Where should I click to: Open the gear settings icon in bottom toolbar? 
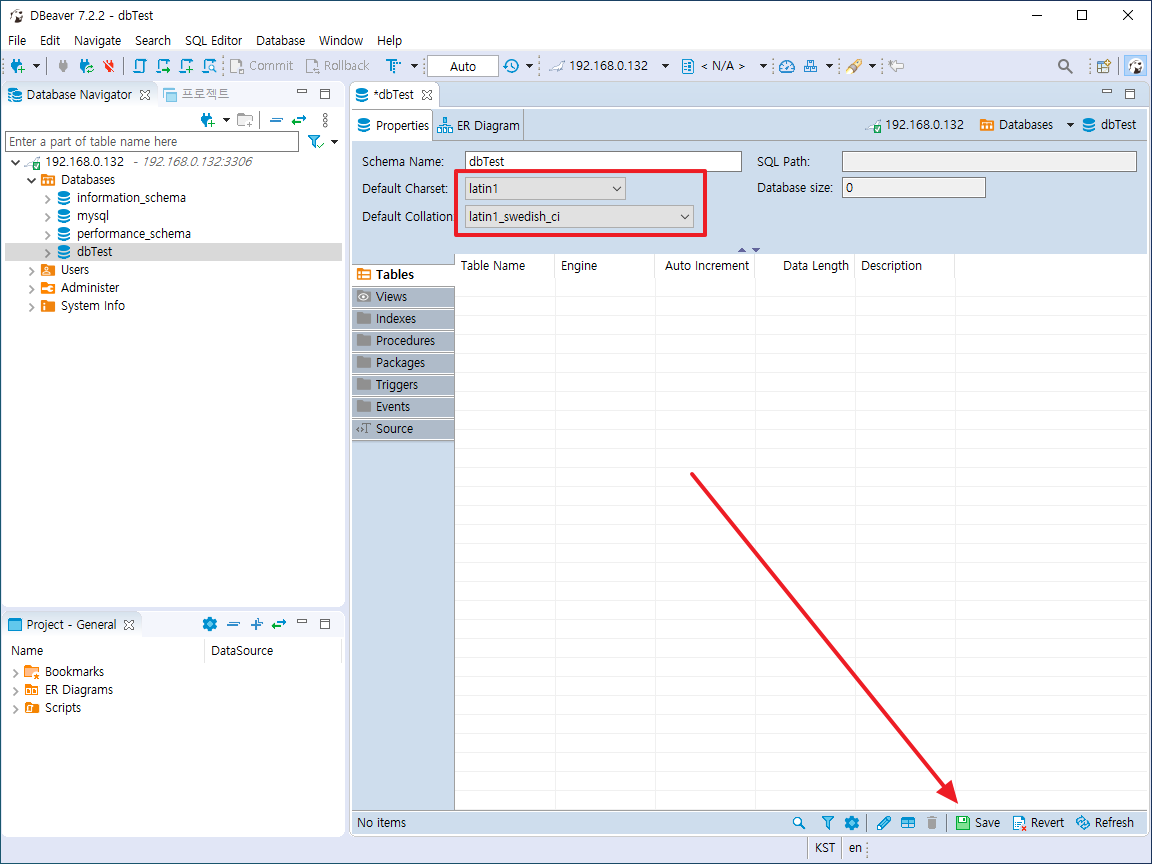coord(852,823)
